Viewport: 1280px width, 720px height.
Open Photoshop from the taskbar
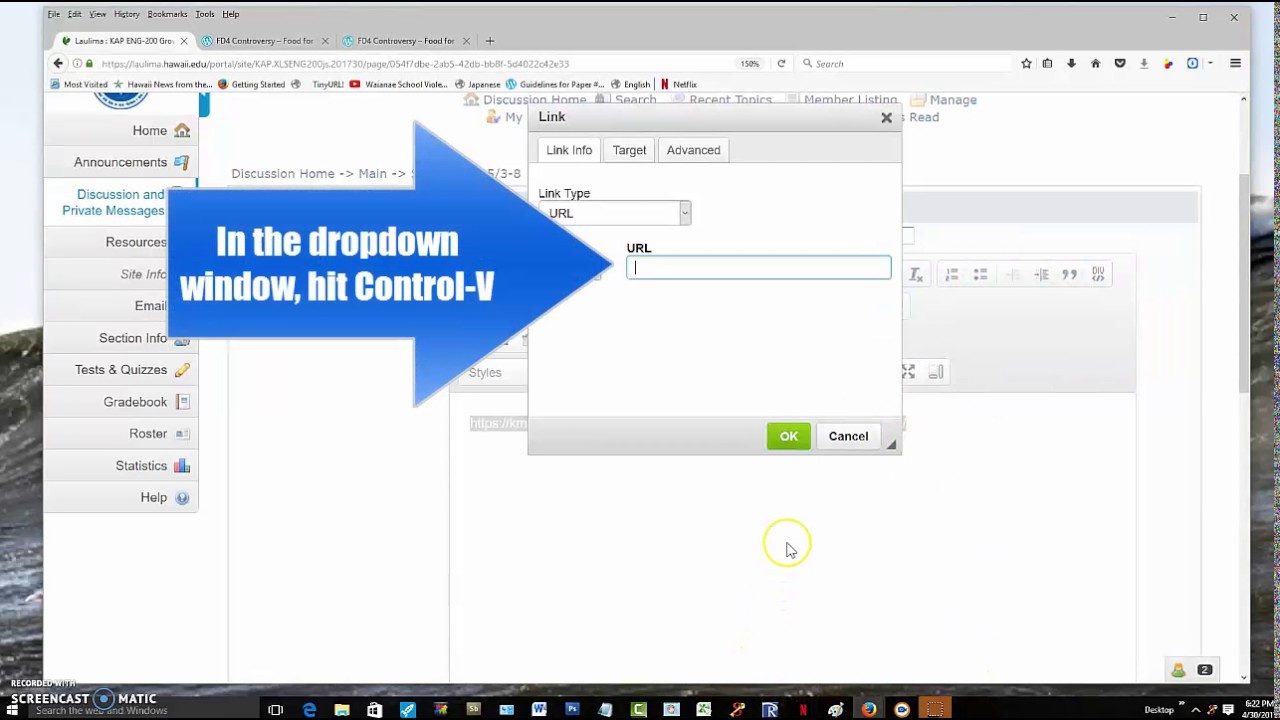[x=572, y=710]
